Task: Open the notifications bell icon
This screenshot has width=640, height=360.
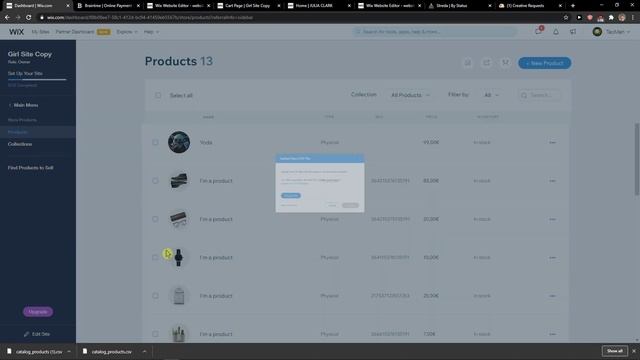Action: tap(556, 32)
